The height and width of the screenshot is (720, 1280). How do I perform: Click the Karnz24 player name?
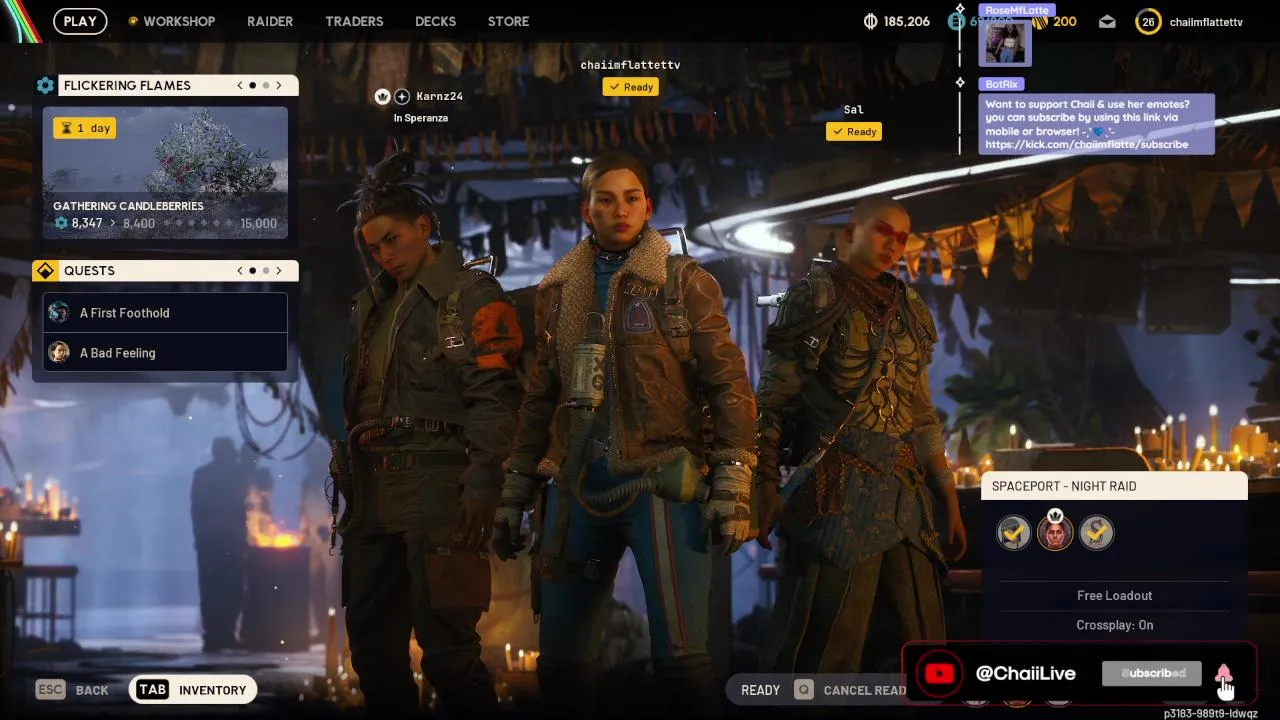tap(440, 96)
